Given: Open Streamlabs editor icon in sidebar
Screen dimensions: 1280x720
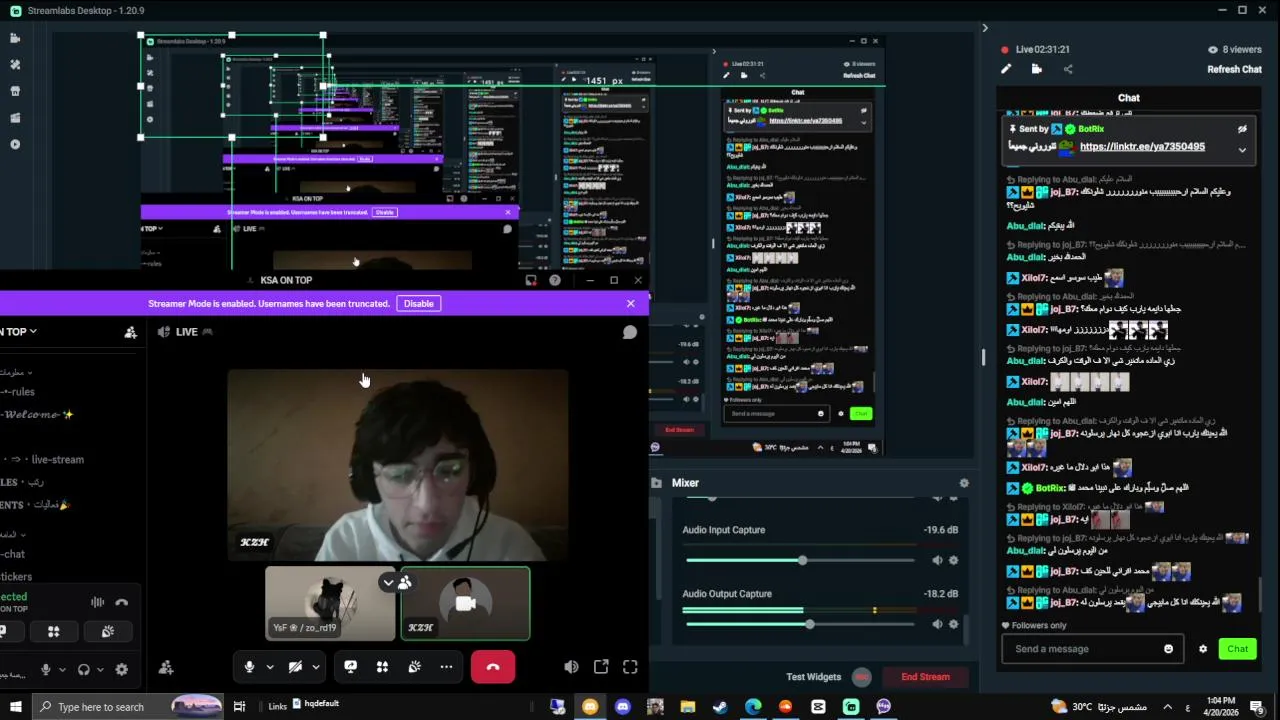Looking at the screenshot, I should click(x=15, y=38).
